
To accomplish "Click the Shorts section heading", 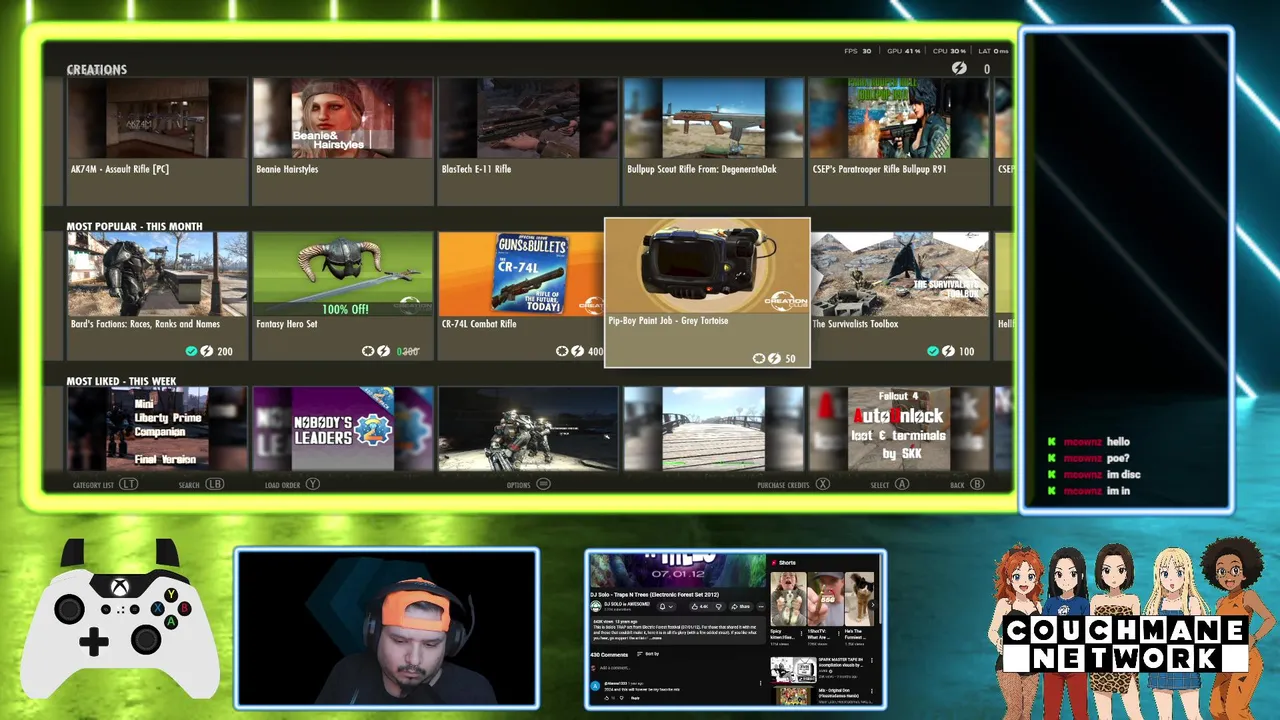I will coord(787,563).
